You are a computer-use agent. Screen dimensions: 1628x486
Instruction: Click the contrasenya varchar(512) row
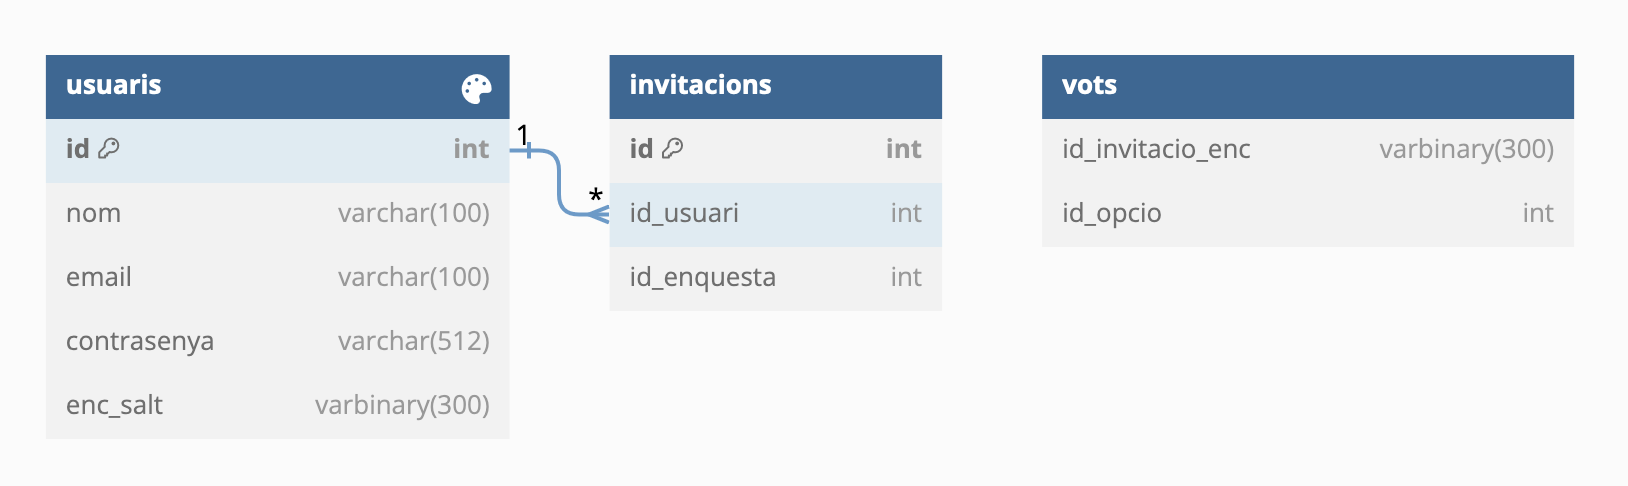pyautogui.click(x=278, y=341)
